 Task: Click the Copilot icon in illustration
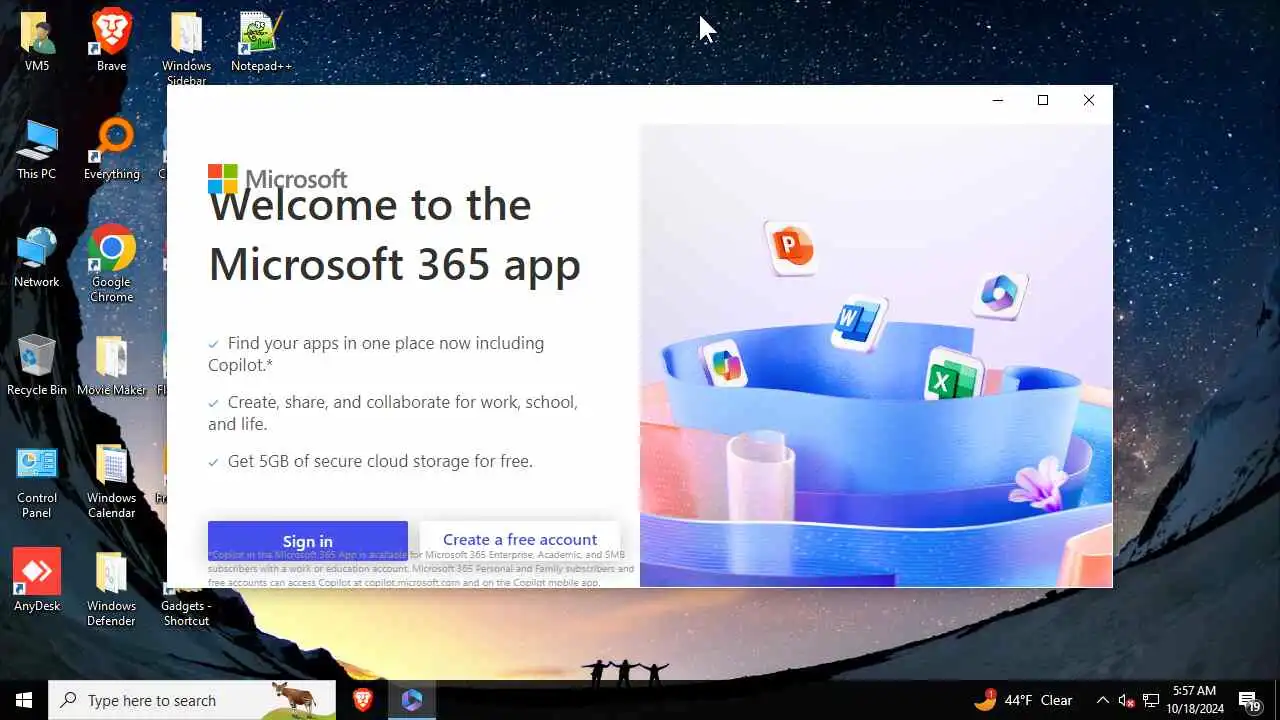pos(725,366)
